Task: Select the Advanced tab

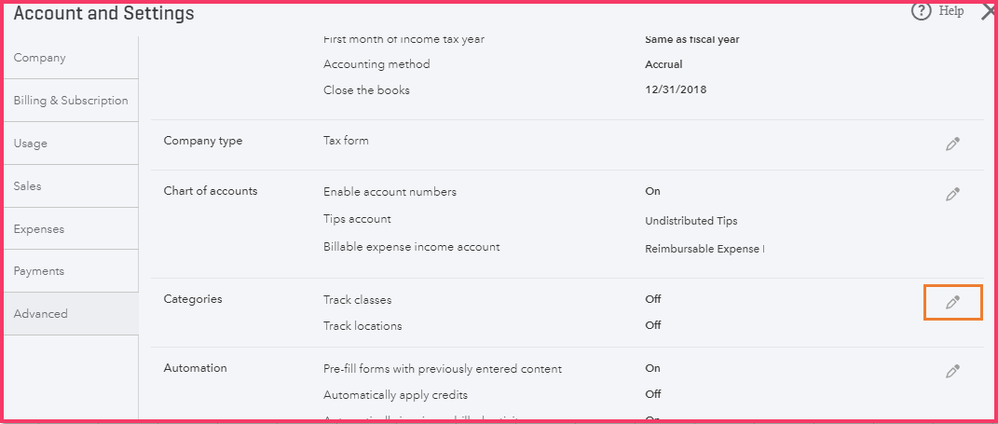Action: (41, 314)
